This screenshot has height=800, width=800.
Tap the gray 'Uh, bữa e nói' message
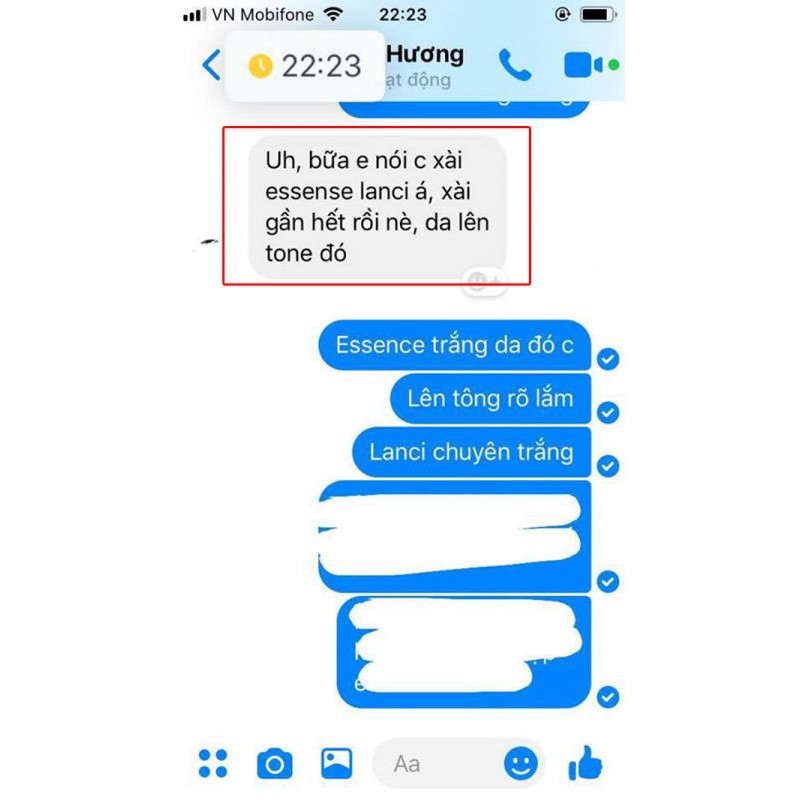pos(377,207)
